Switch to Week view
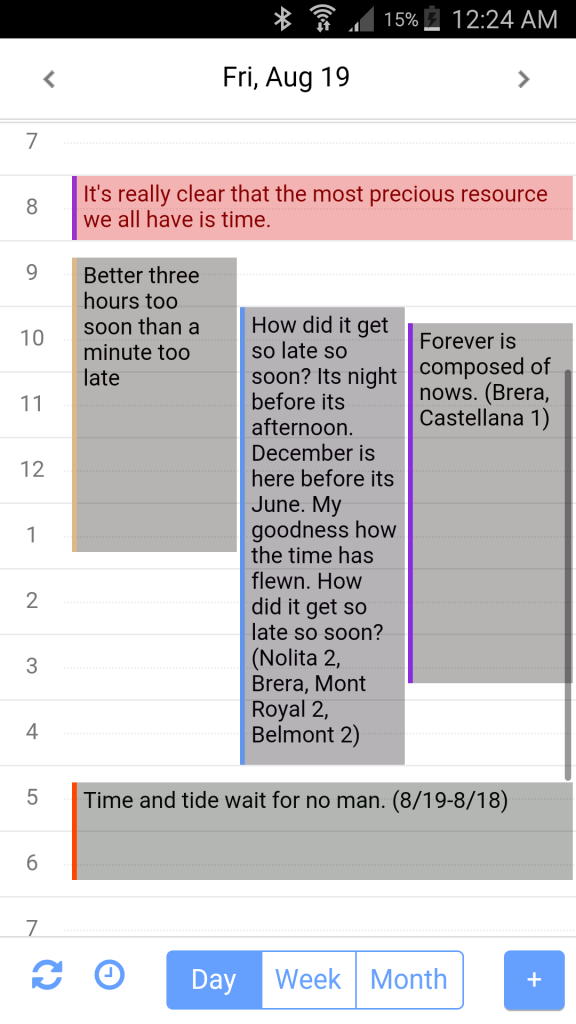 click(x=309, y=980)
